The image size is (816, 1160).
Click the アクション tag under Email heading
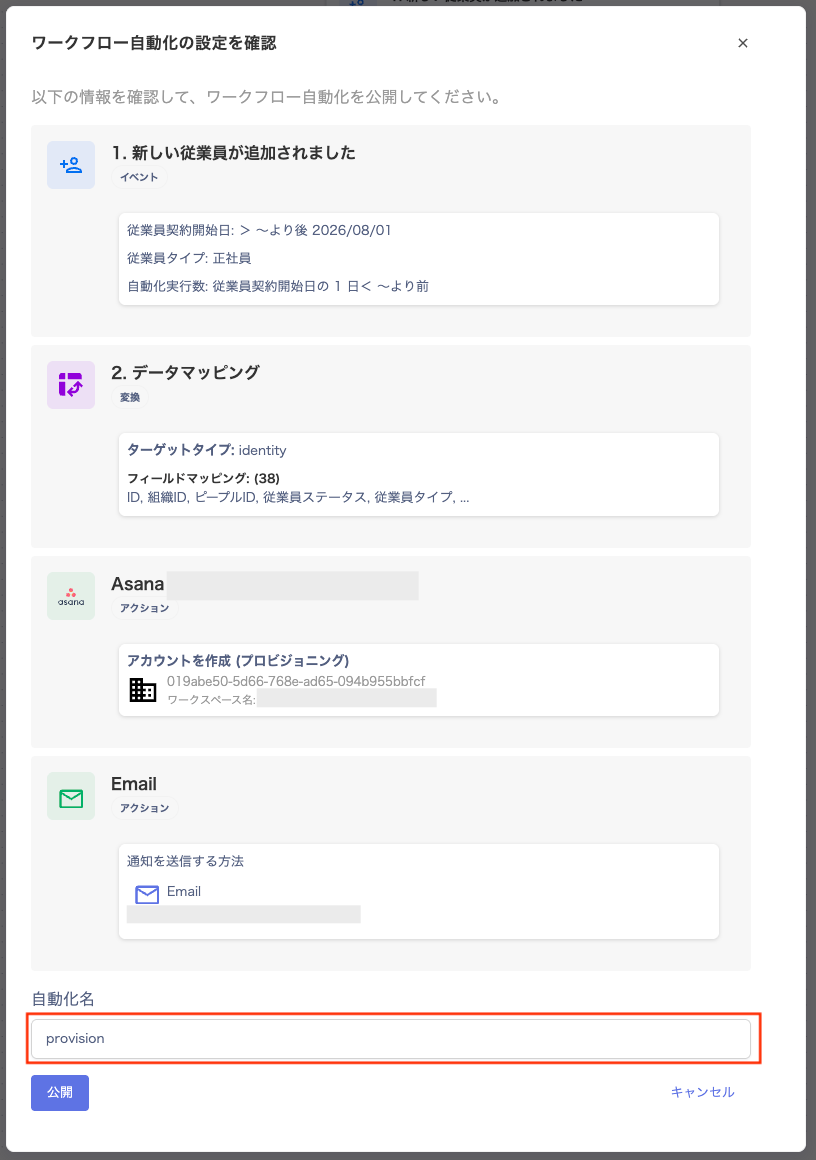[x=145, y=808]
